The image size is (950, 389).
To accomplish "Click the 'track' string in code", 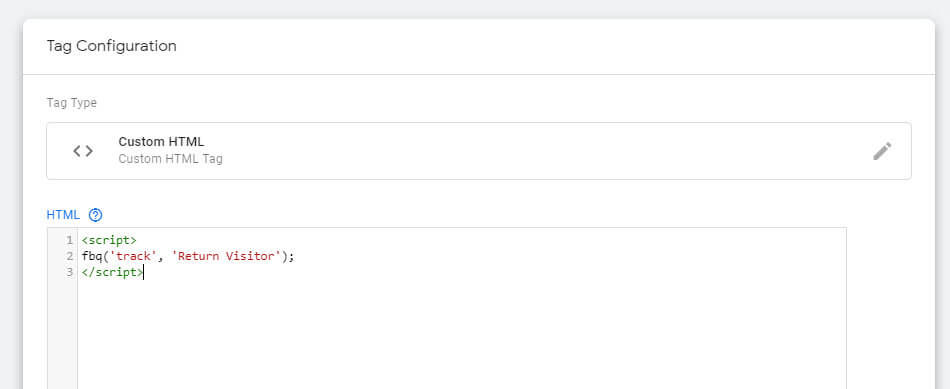I will coord(133,256).
